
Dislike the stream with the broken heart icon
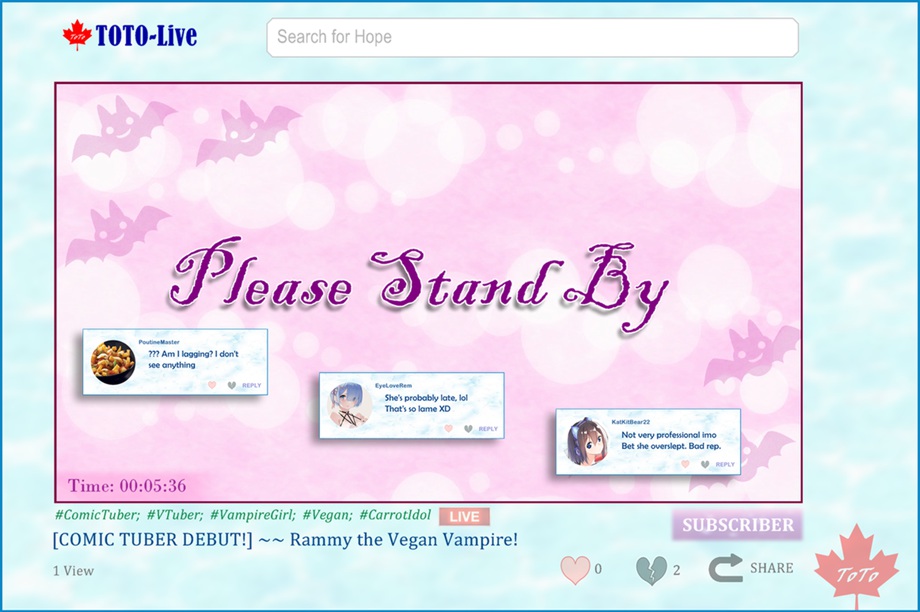651,570
